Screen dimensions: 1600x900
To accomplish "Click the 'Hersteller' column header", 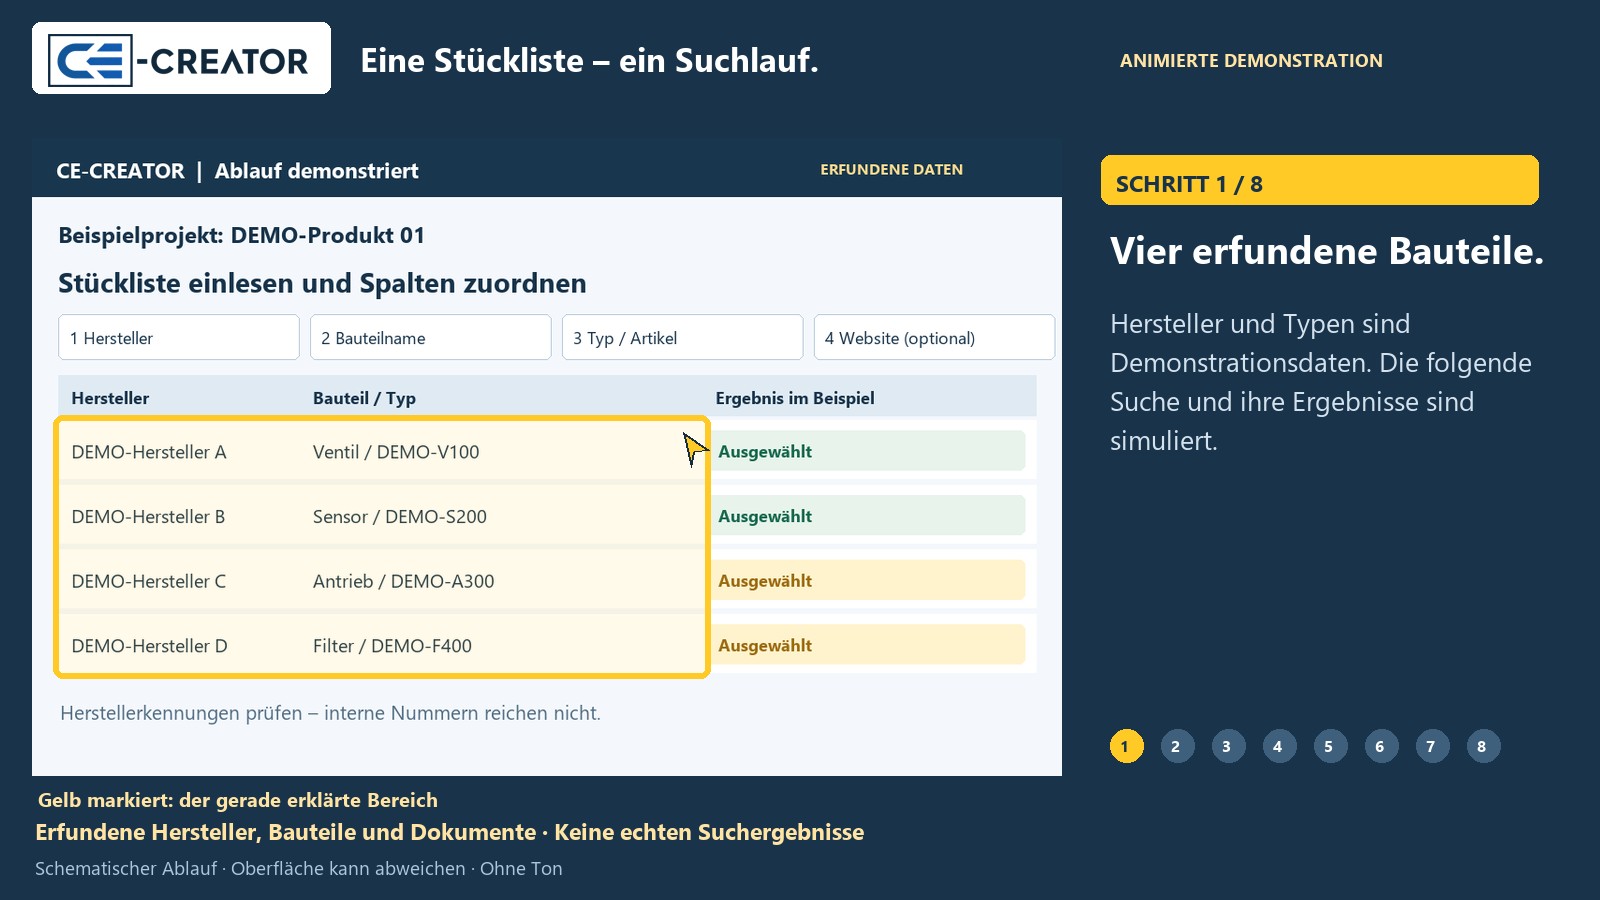I will point(110,398).
